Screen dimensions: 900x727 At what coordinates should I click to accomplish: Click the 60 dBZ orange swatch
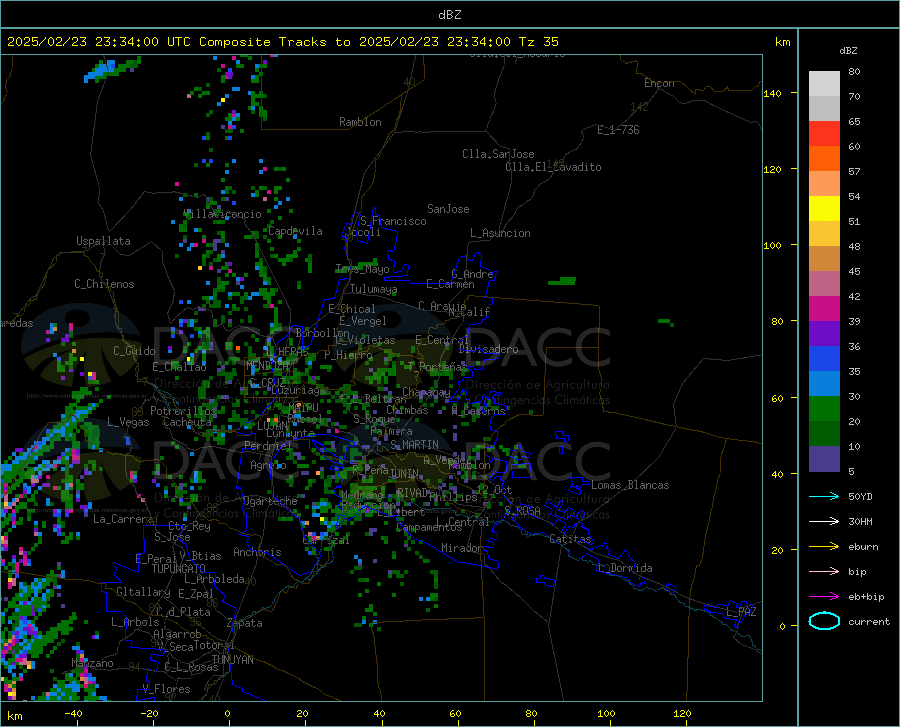coord(824,158)
